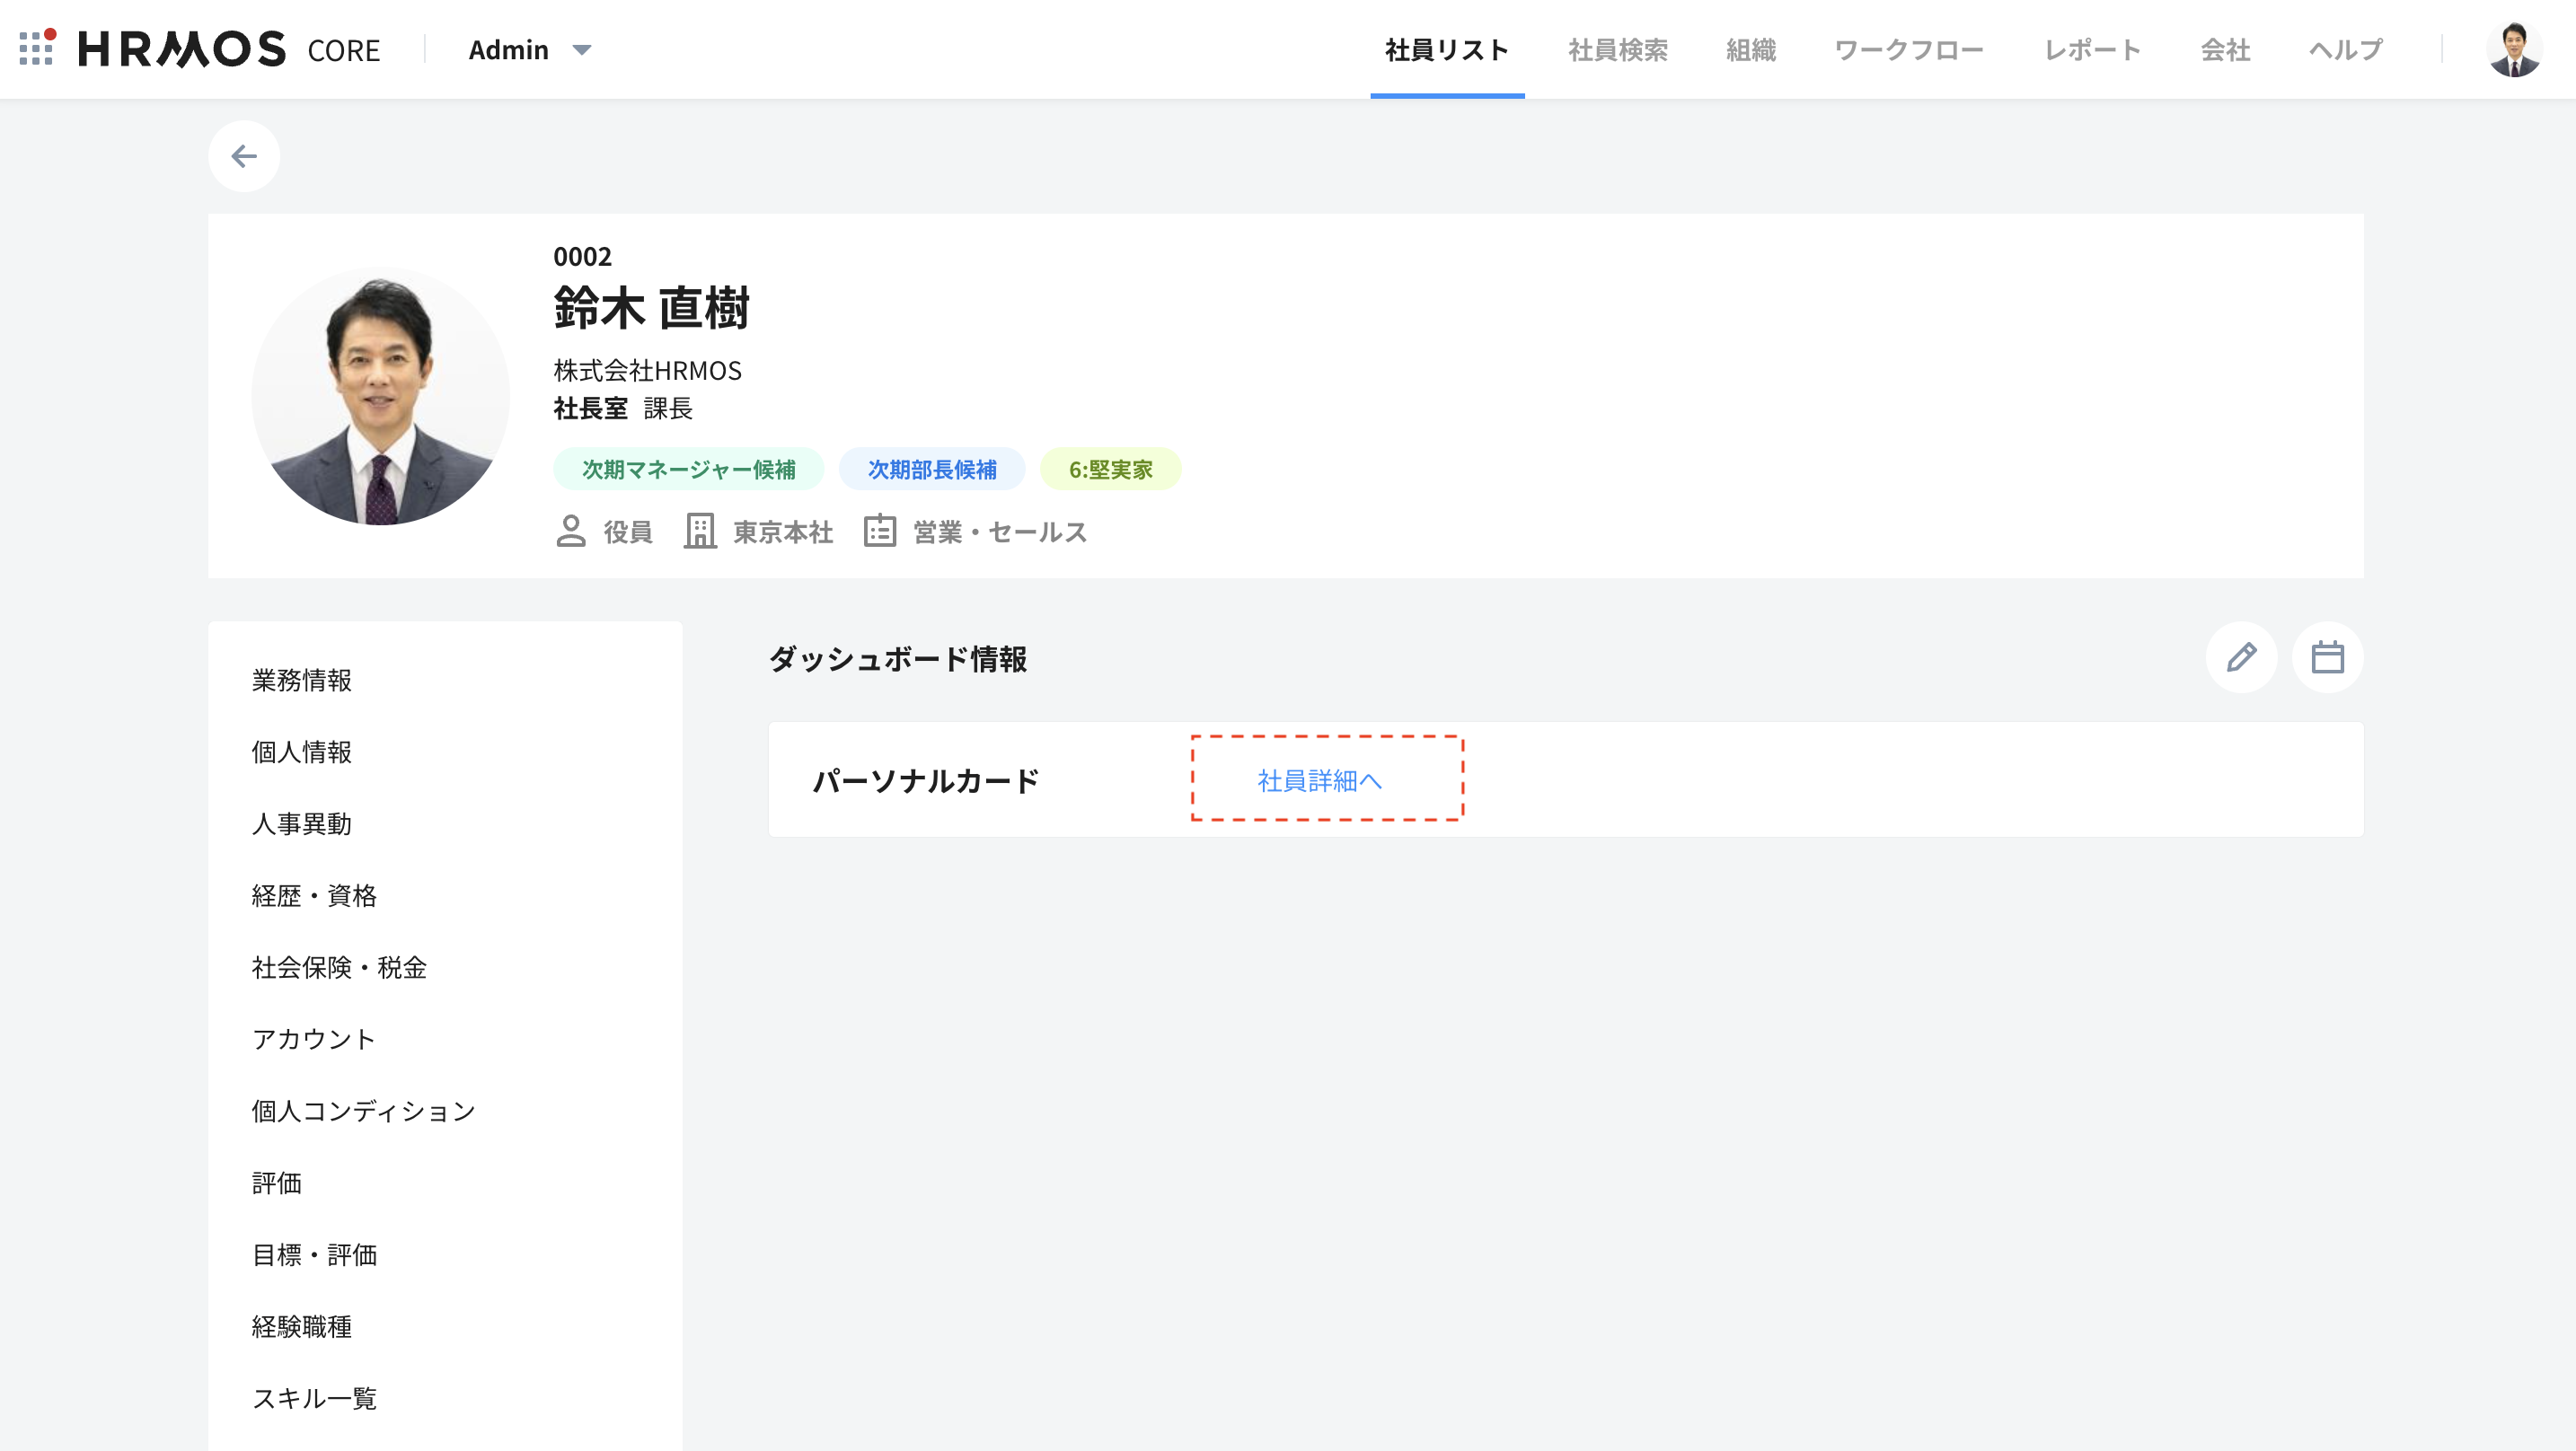Click the clipboard icon beside 営業・セールス

(x=879, y=531)
